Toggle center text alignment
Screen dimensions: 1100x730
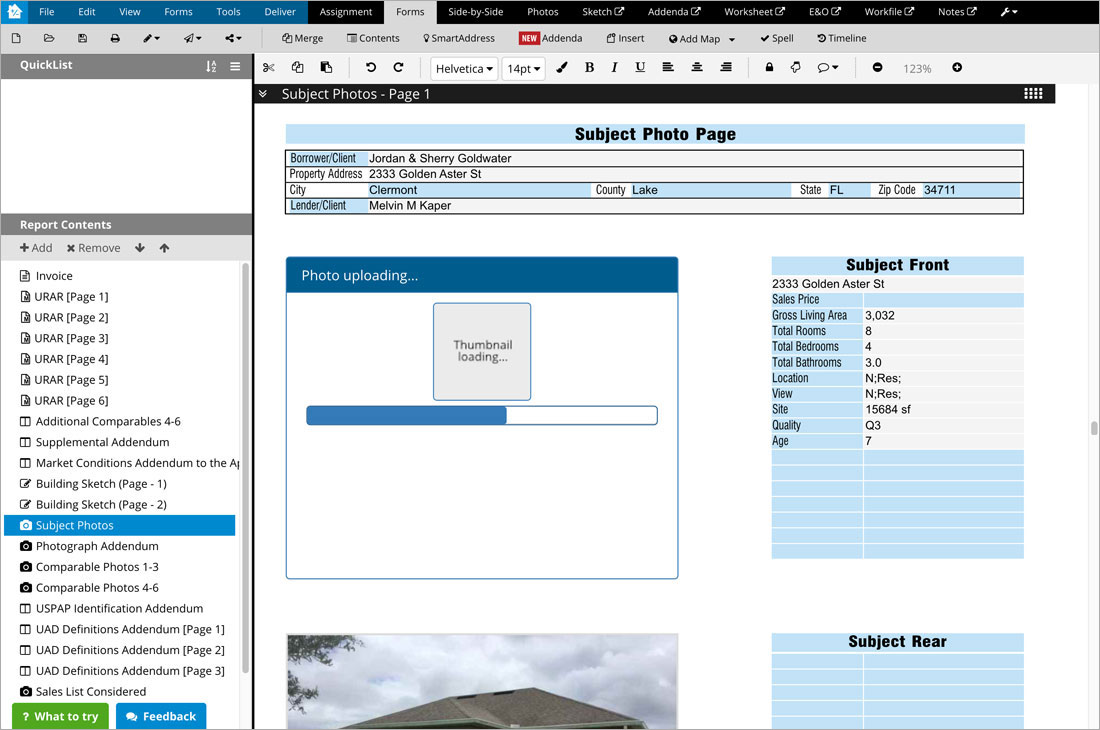pyautogui.click(x=696, y=67)
